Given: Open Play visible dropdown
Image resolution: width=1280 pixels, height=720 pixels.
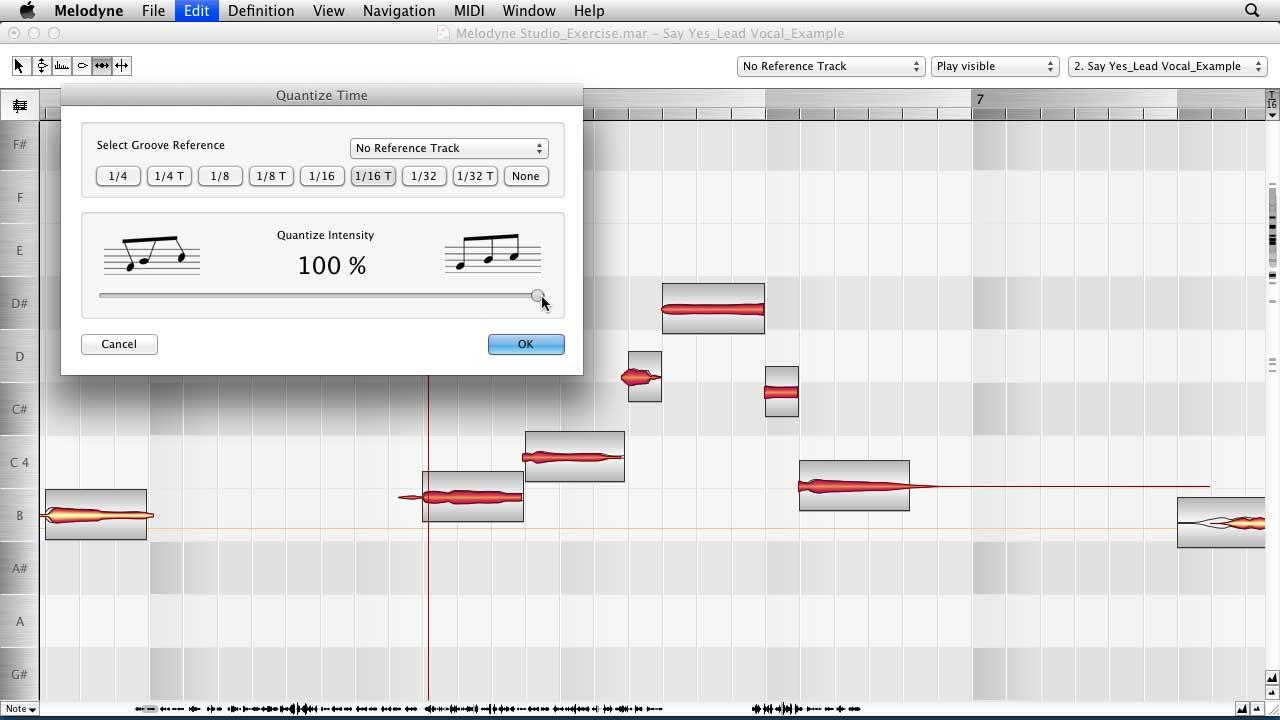Looking at the screenshot, I should click(995, 66).
